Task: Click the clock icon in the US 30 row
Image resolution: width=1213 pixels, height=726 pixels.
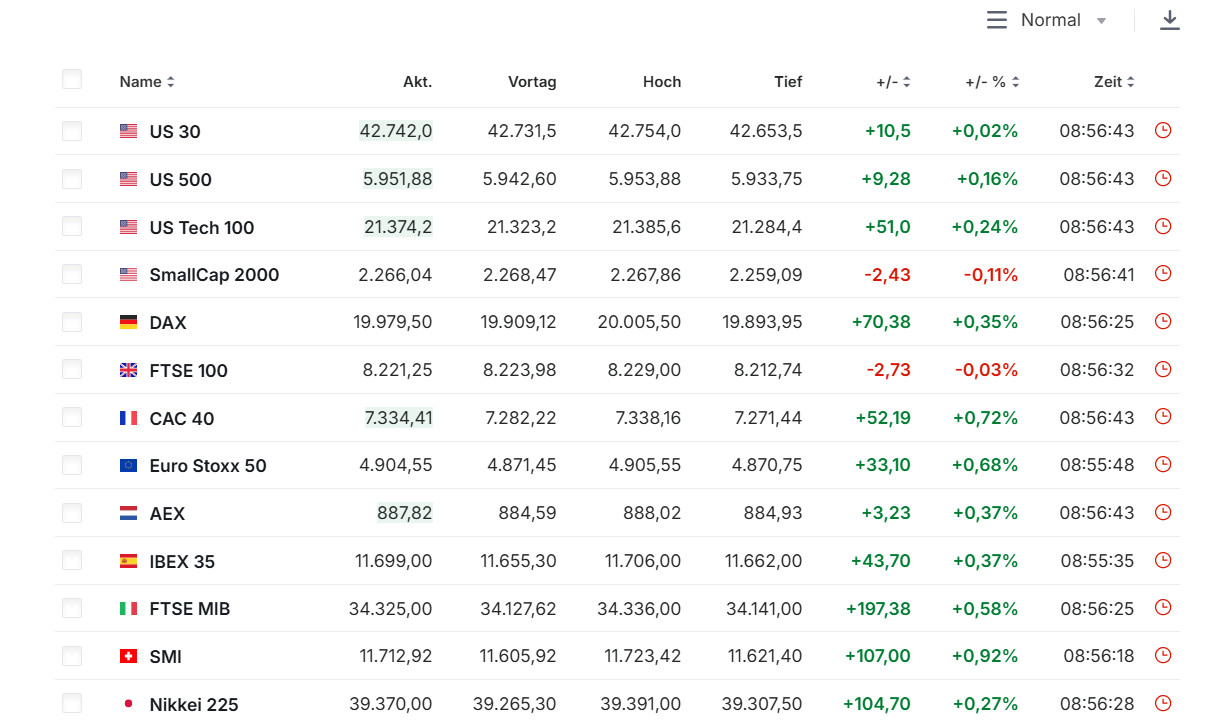Action: pos(1162,130)
